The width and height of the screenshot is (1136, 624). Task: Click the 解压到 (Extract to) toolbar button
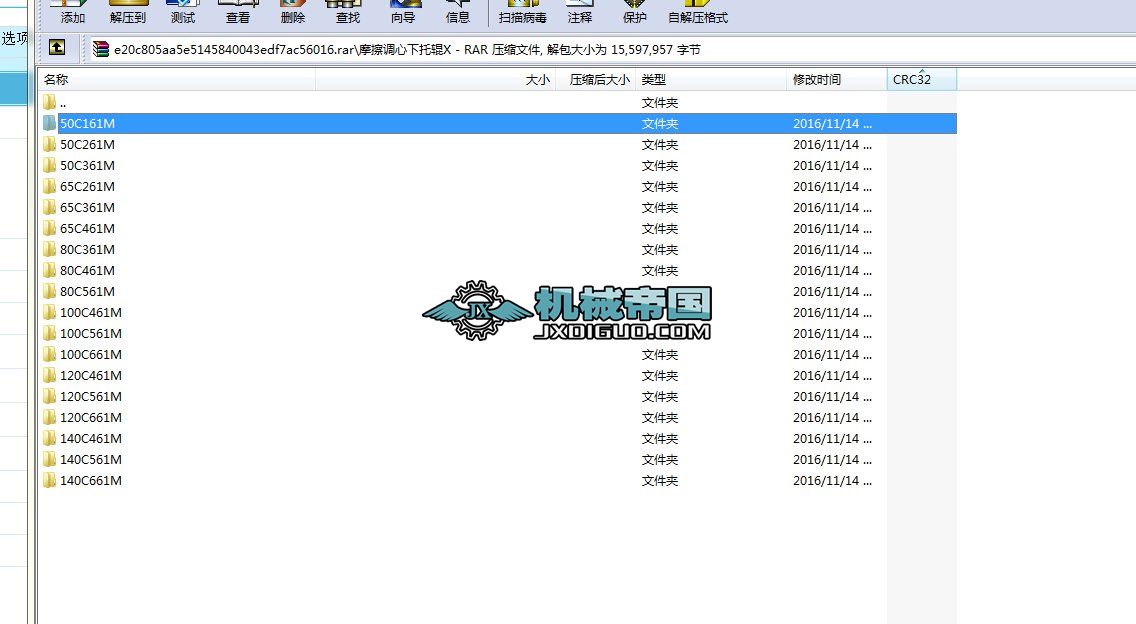pos(128,12)
